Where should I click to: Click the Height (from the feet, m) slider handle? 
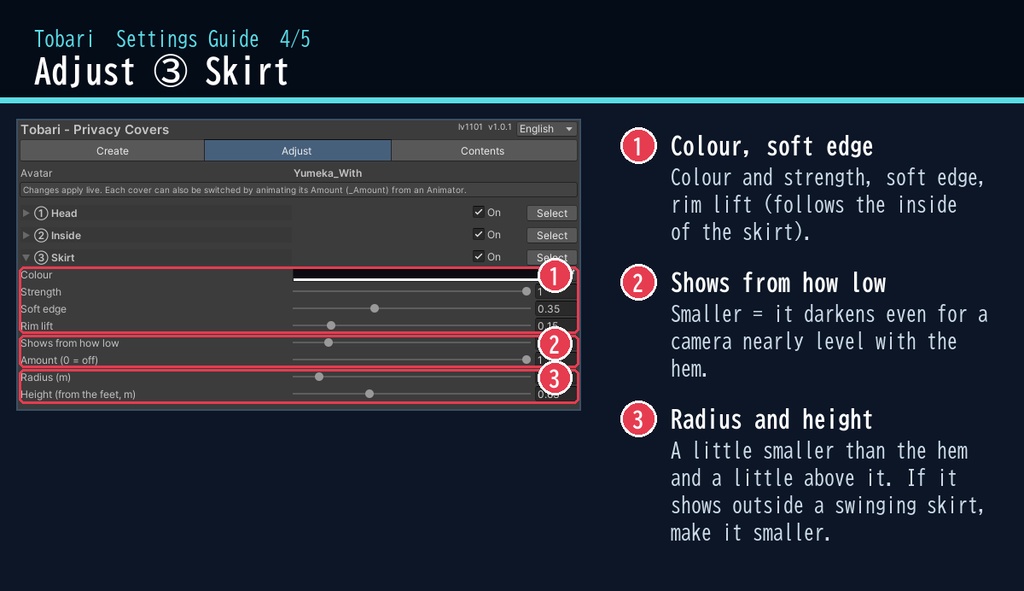point(370,394)
